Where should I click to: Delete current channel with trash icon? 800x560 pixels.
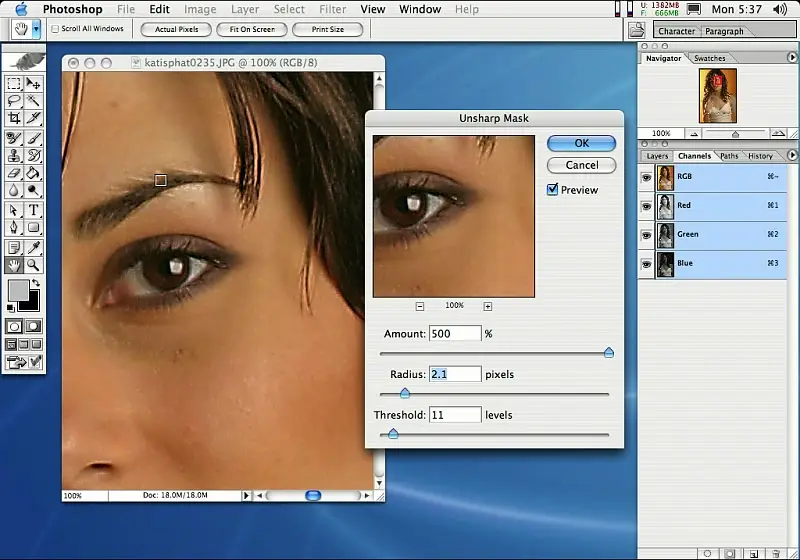[776, 554]
